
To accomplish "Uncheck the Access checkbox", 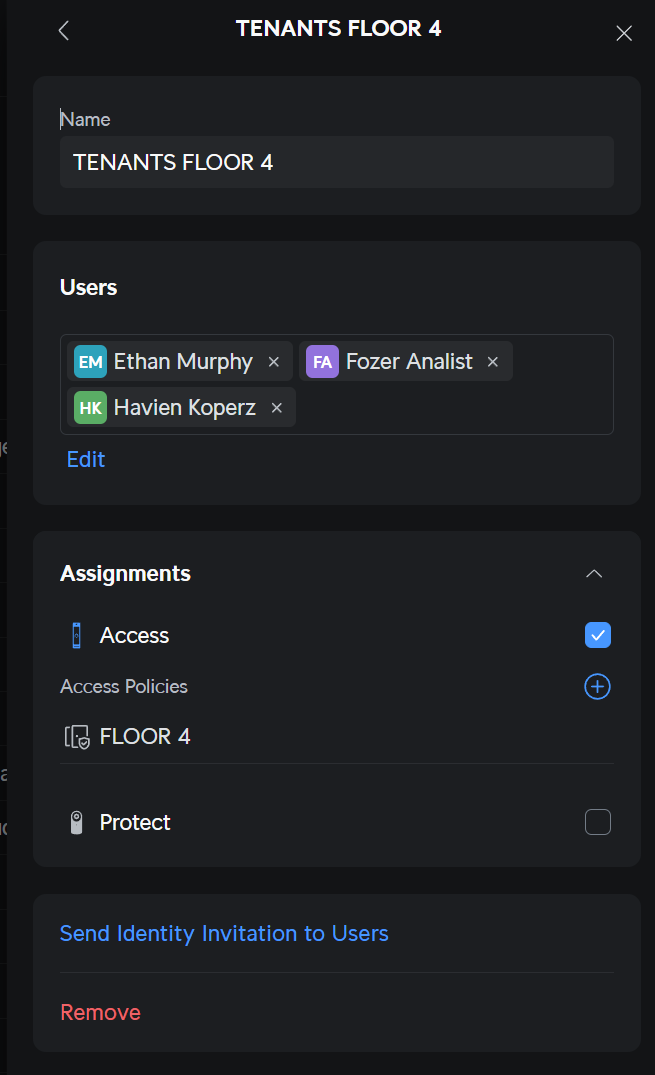I will click(x=598, y=635).
